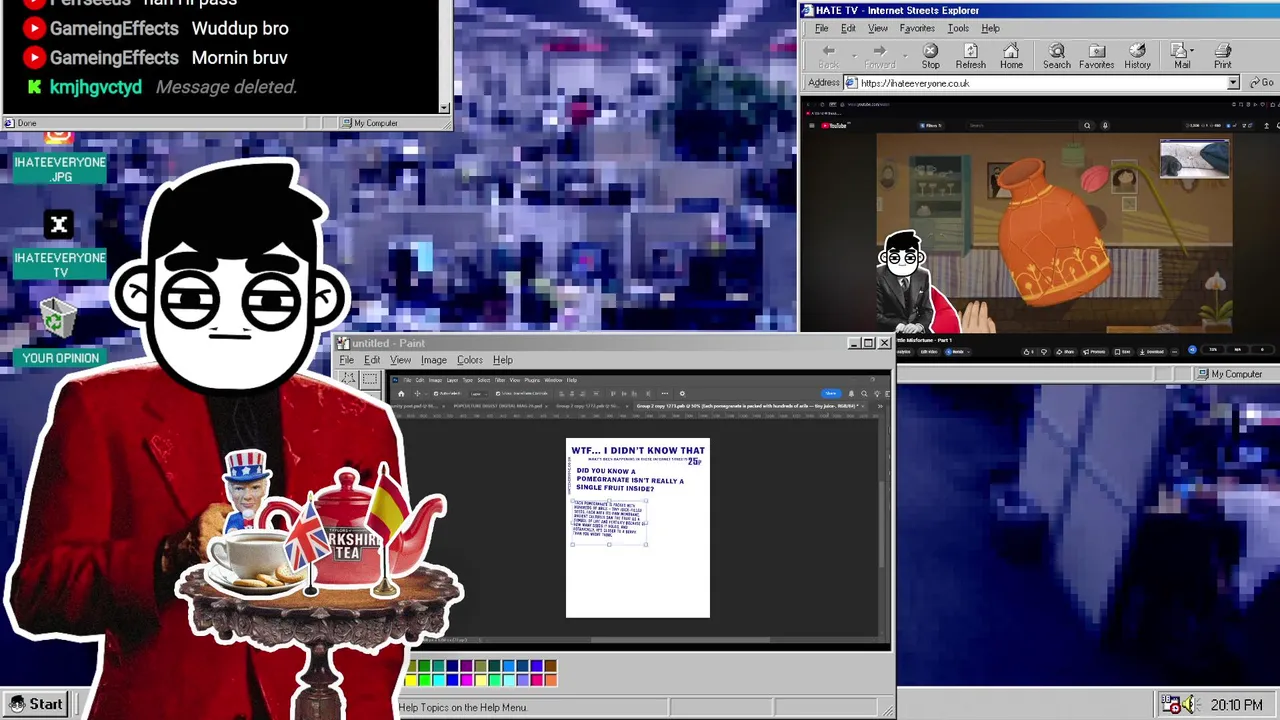
Task: Select the rectangular Select tool in Paint
Action: (x=370, y=379)
